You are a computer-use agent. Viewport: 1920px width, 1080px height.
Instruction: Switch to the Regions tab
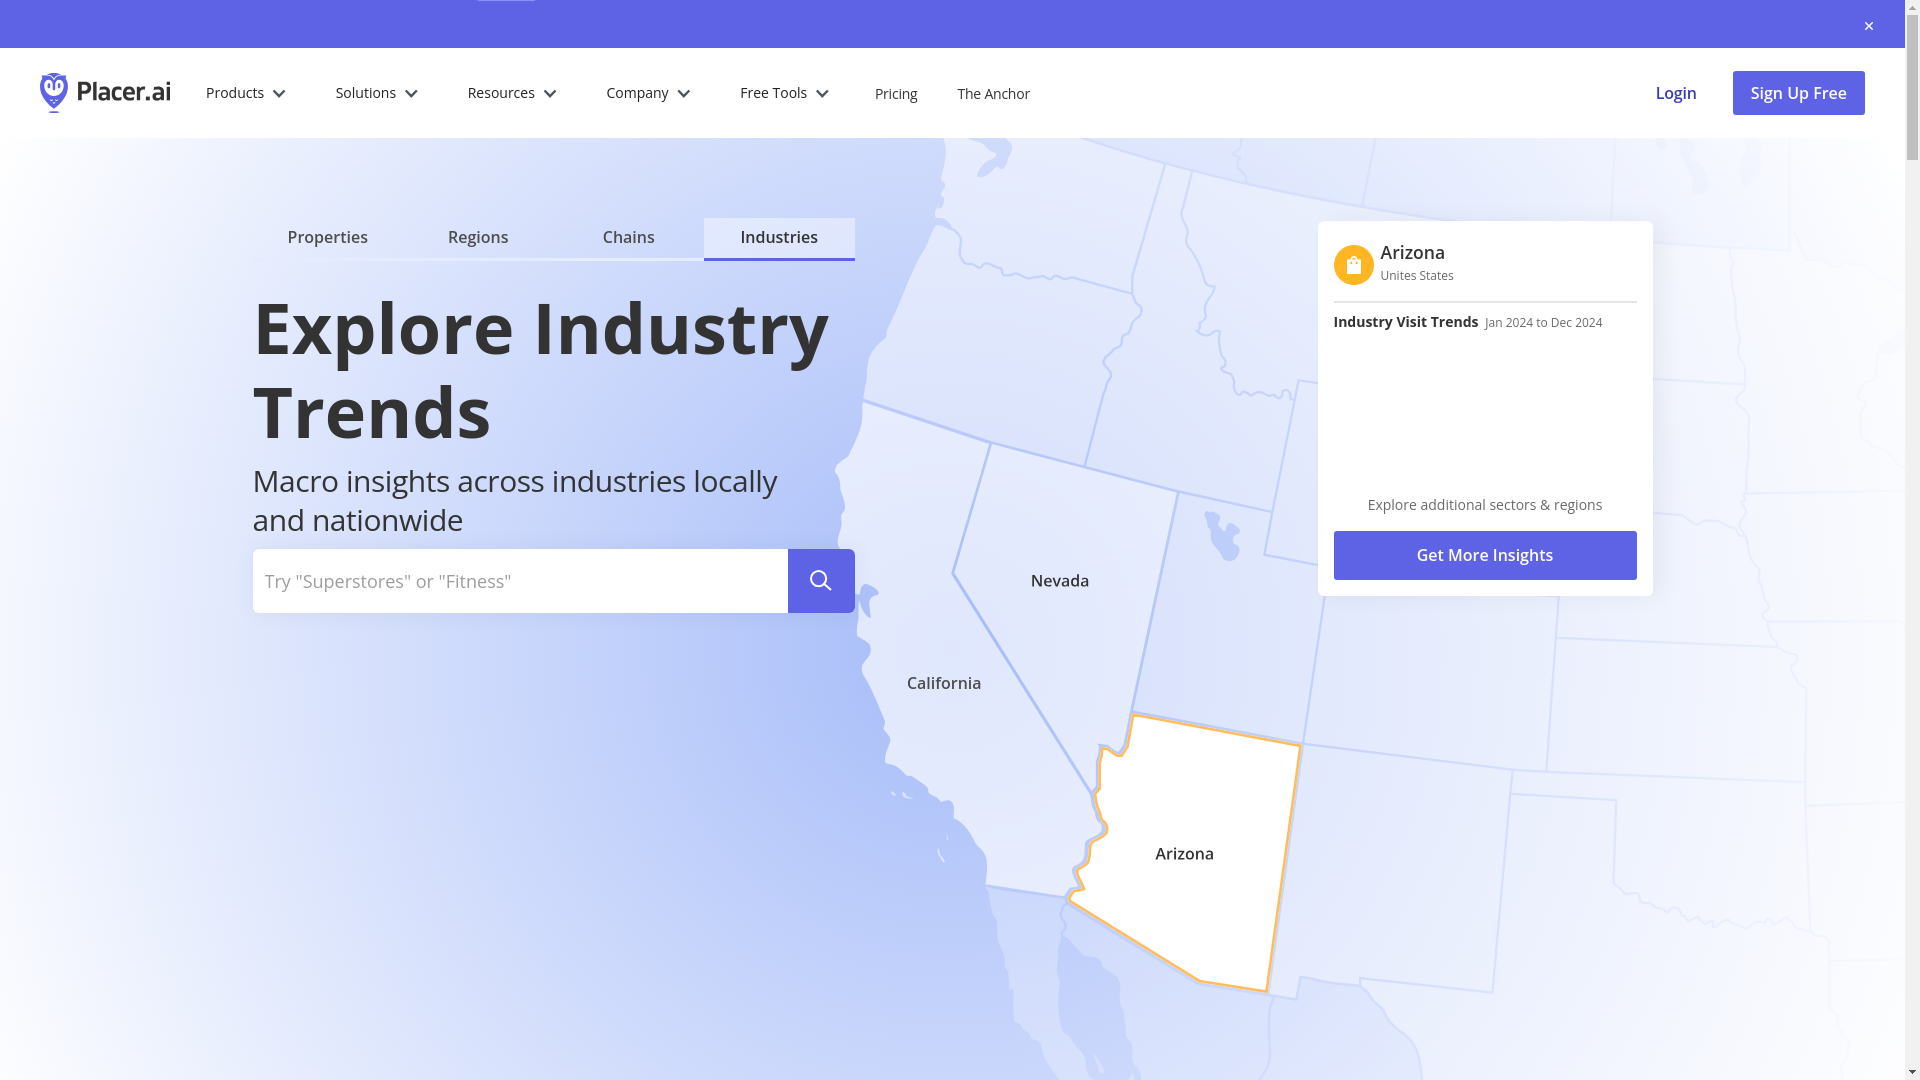point(478,238)
